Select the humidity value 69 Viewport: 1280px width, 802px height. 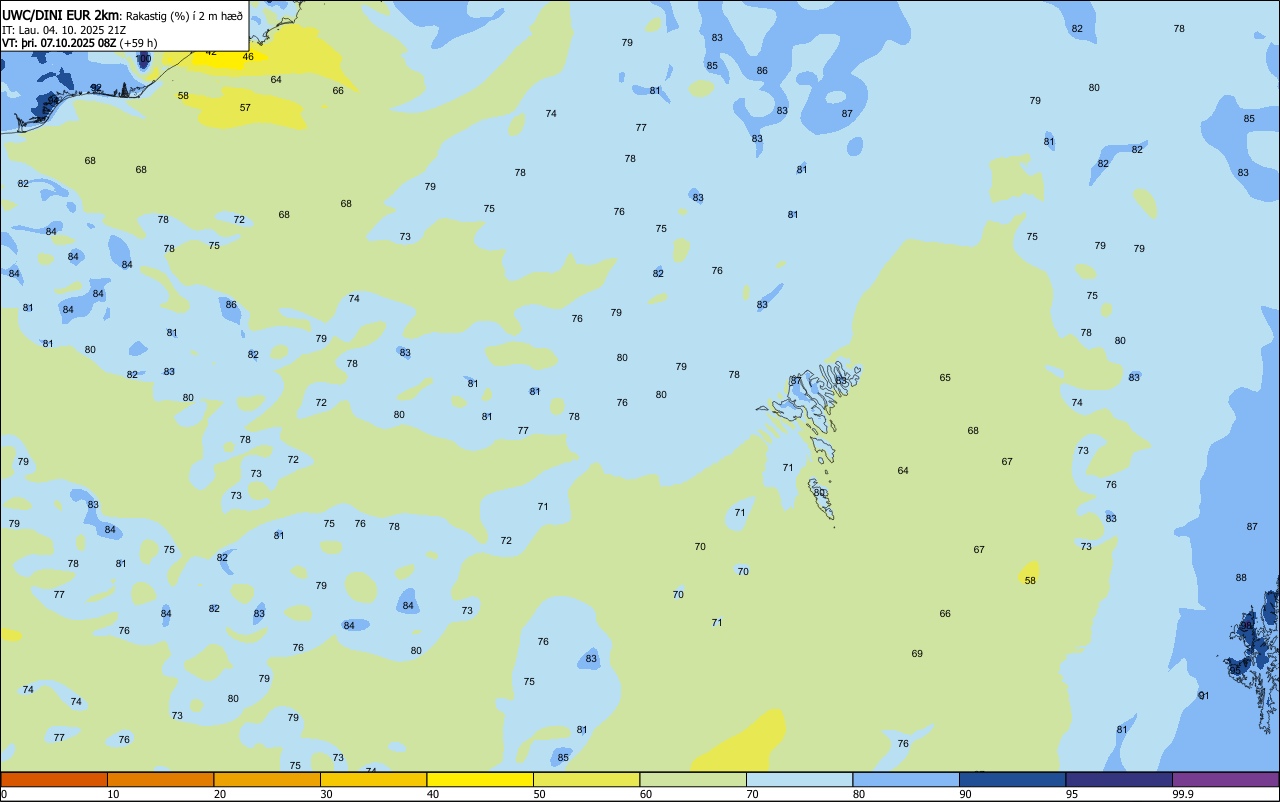(917, 653)
